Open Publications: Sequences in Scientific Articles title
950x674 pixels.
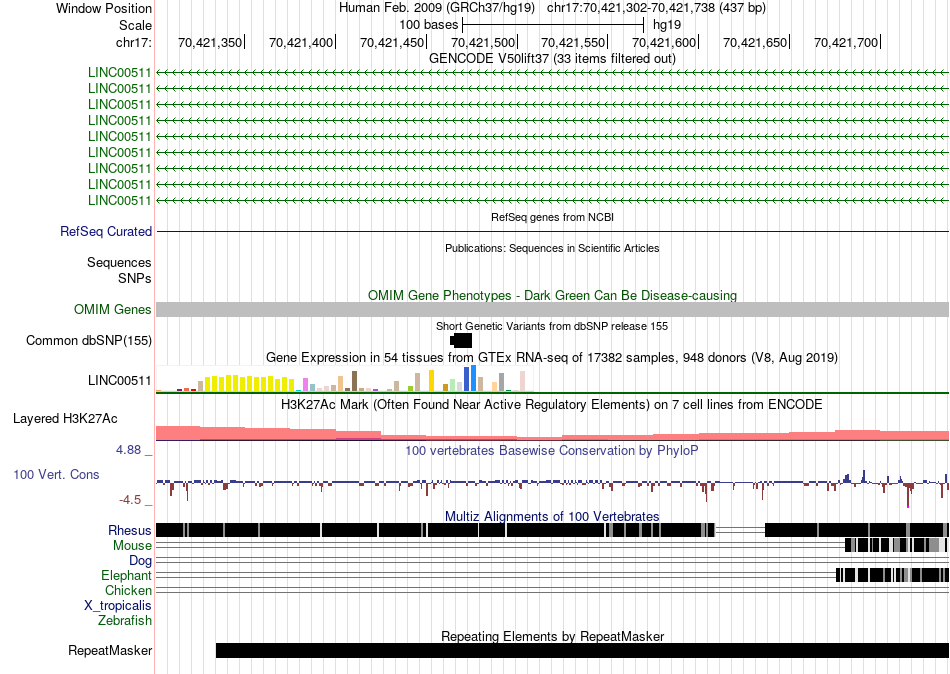552,248
